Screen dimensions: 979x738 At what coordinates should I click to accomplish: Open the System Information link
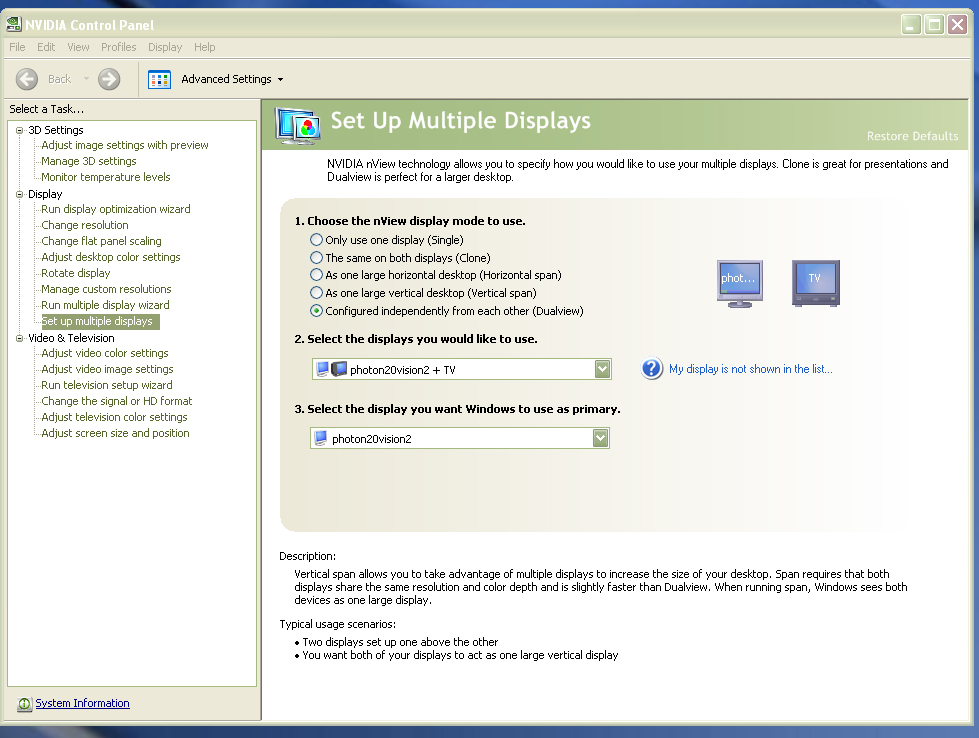tap(82, 703)
